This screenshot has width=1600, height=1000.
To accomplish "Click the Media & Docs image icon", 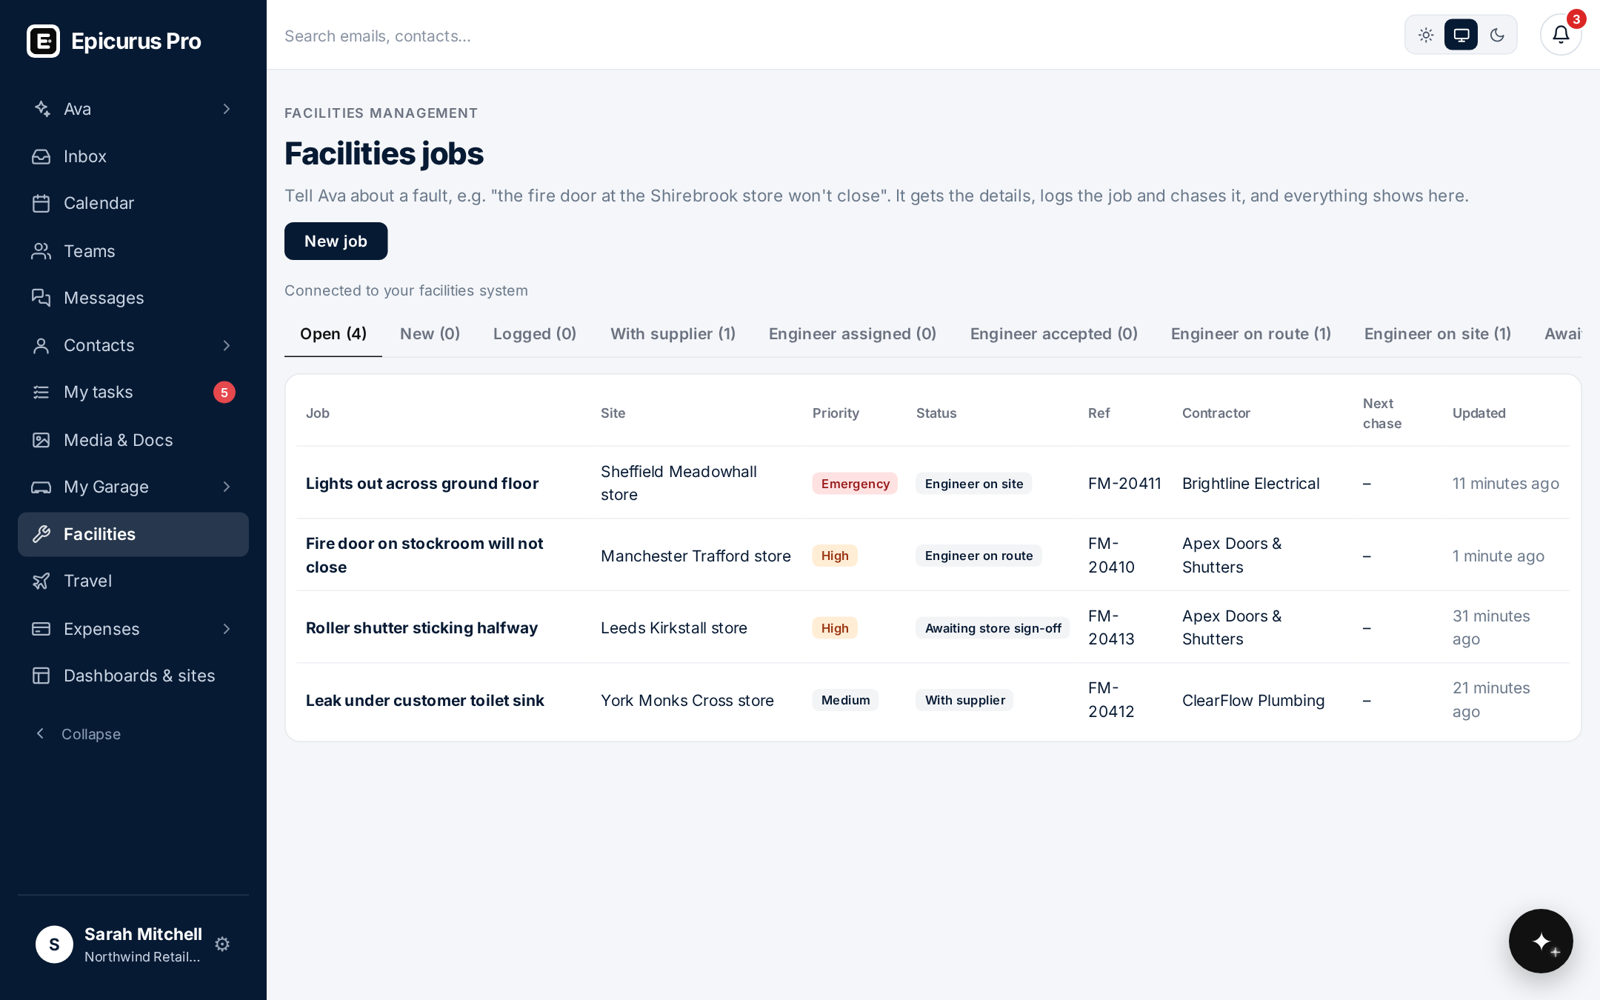I will (41, 440).
